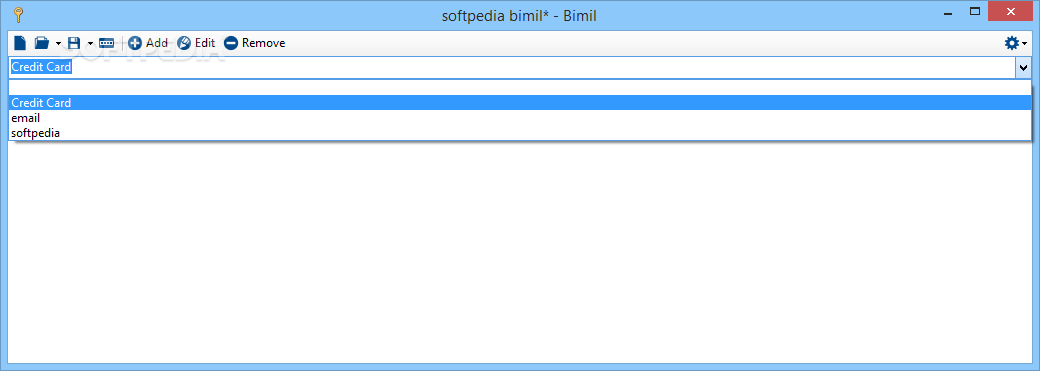Select the softpedia entry in the list
Image resolution: width=1040 pixels, height=371 pixels.
[x=519, y=133]
